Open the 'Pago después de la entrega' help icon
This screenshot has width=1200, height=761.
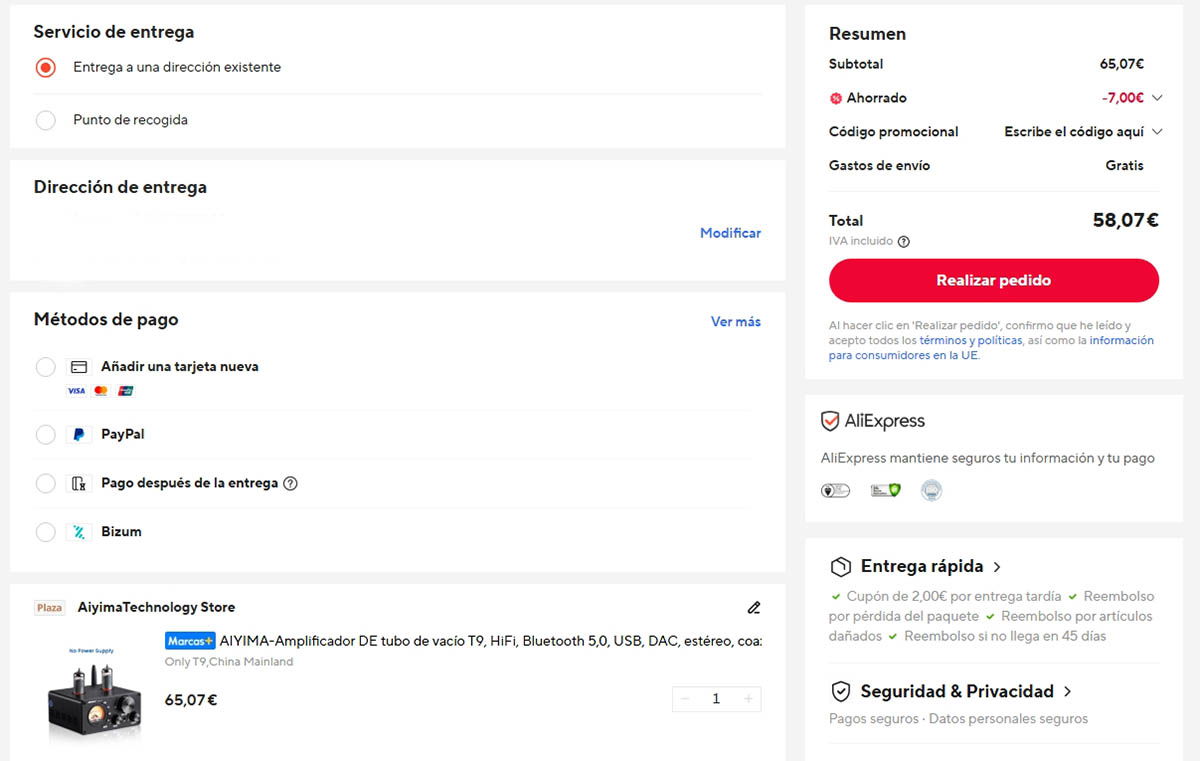(x=290, y=483)
